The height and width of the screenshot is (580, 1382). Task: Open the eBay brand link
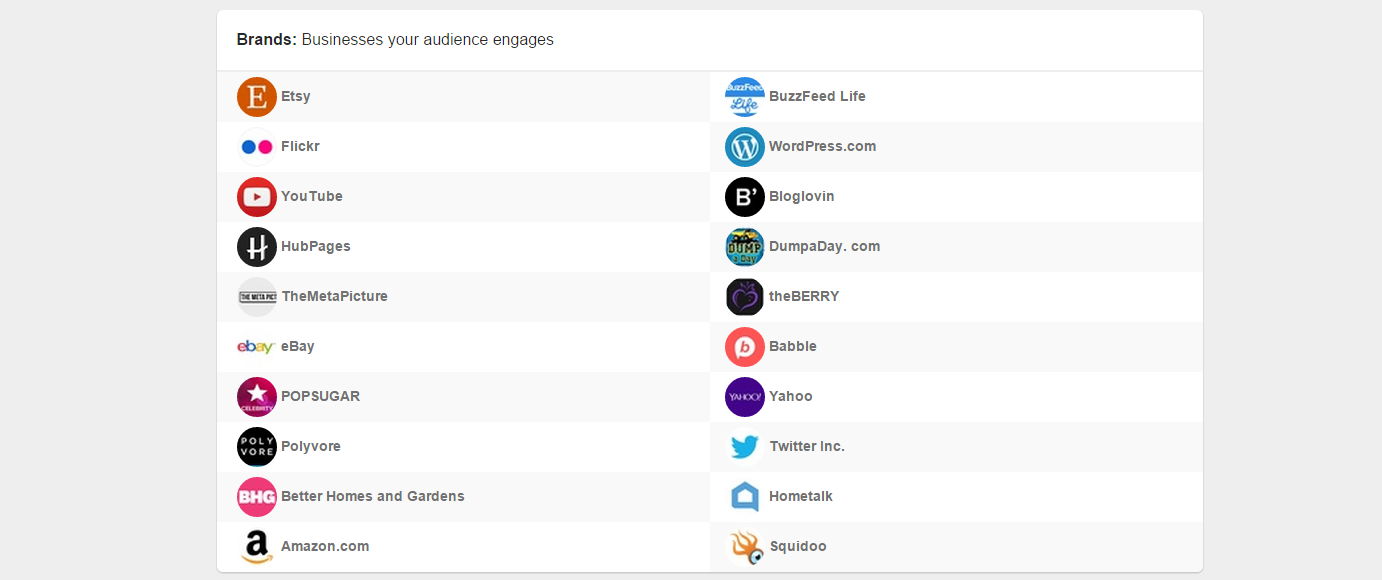298,347
